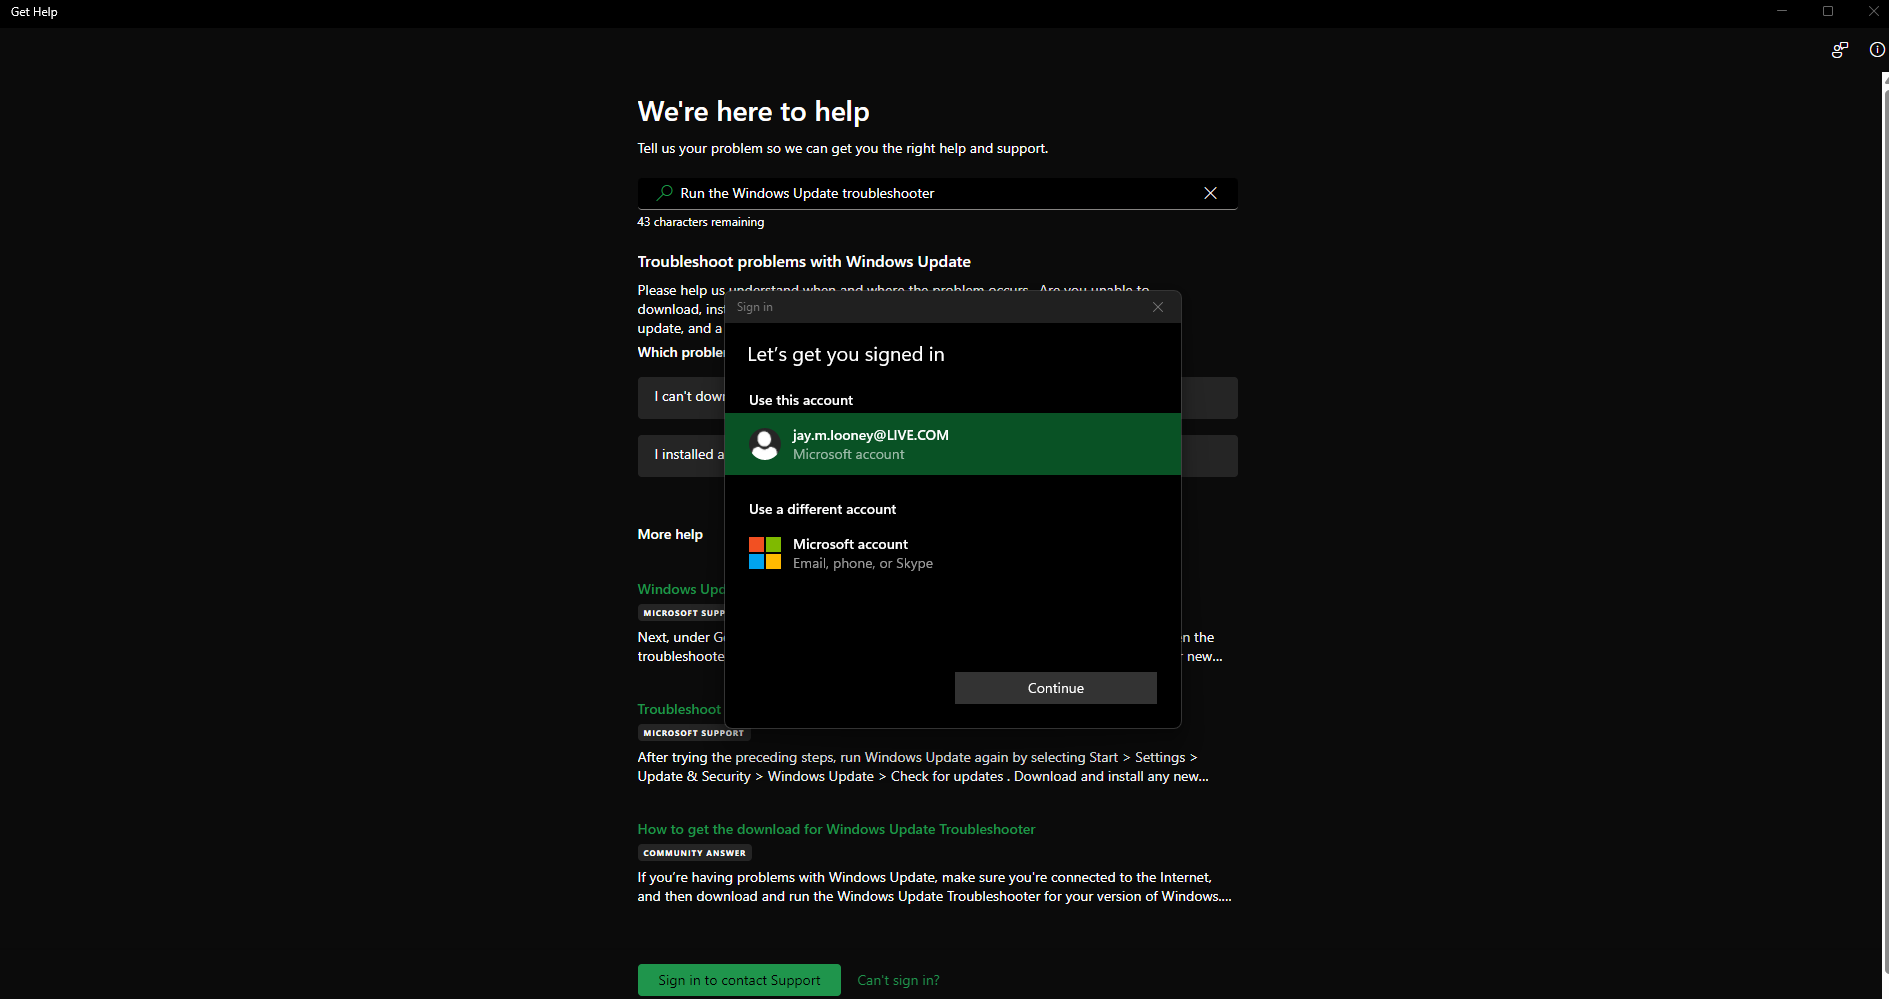Viewport: 1889px width, 999px height.
Task: Close the Sign in dialog
Action: (x=1158, y=307)
